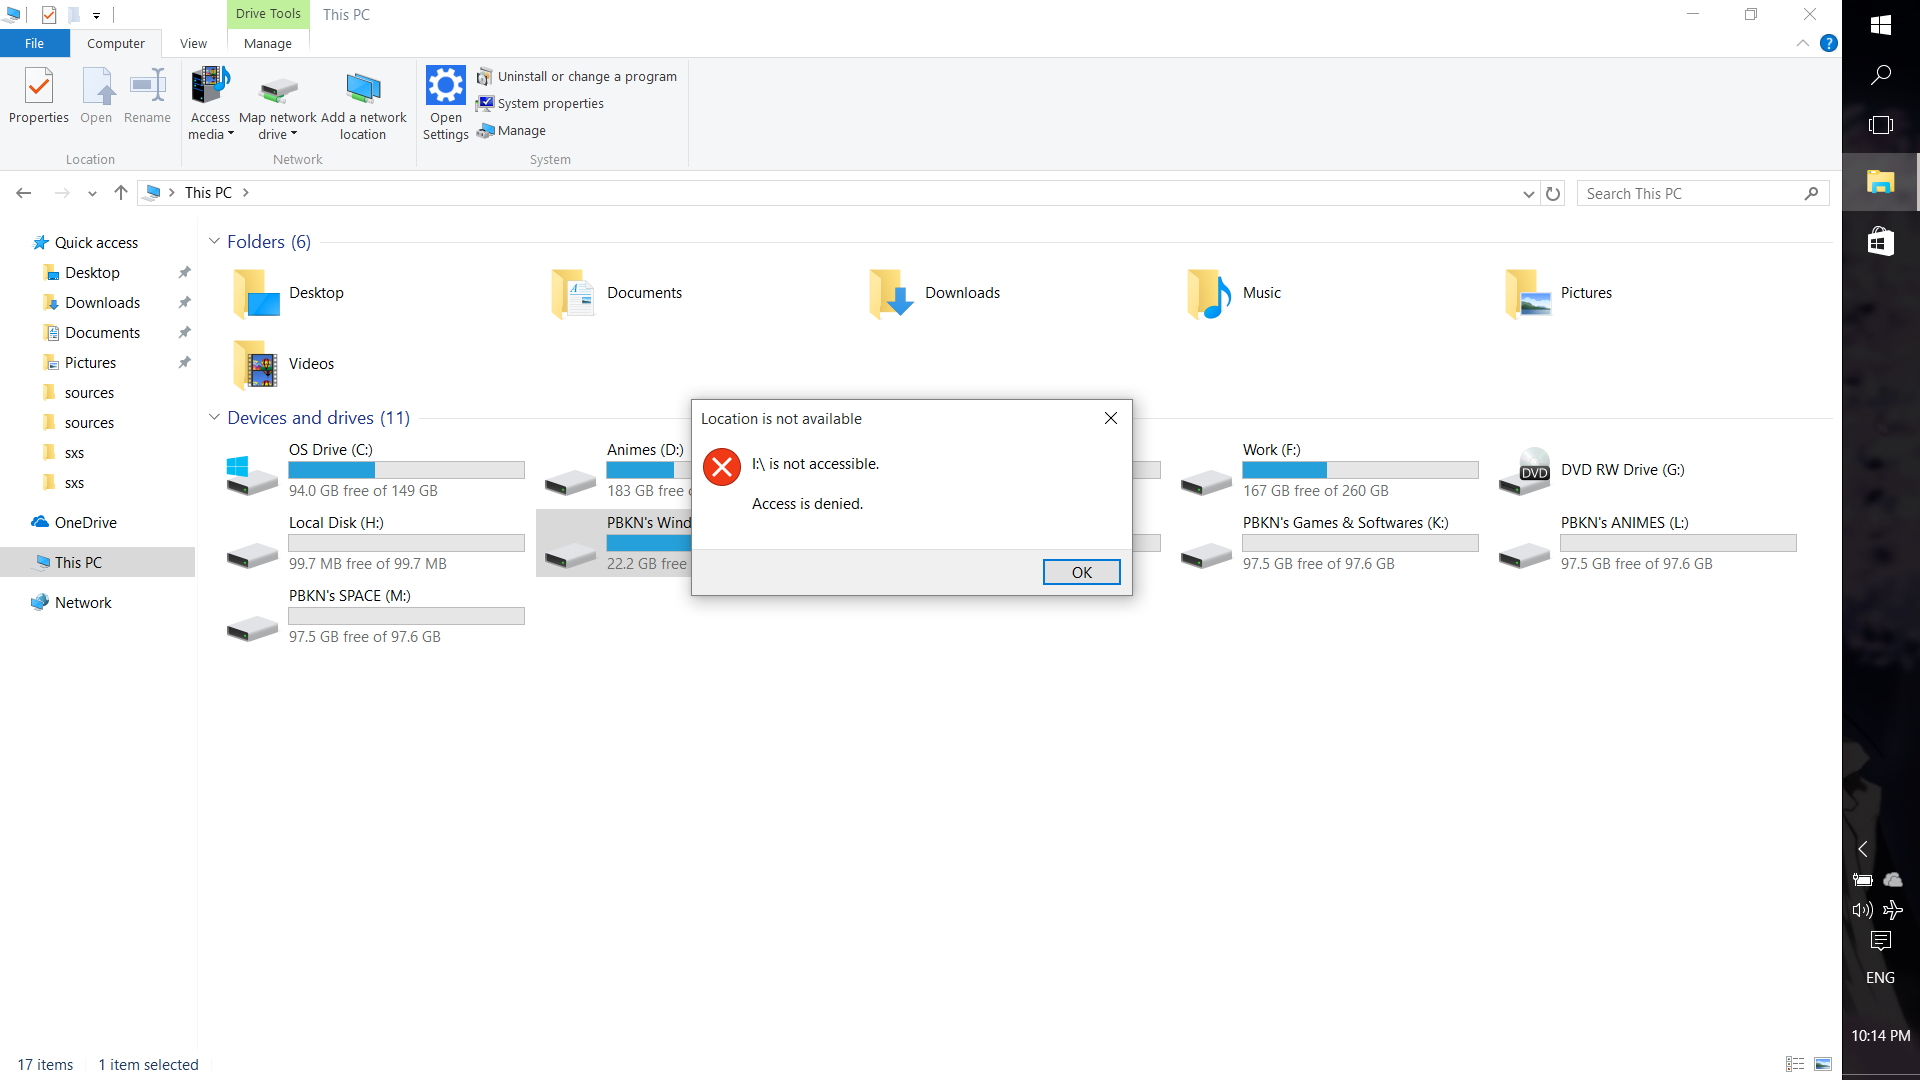Click the refresh button beside the address bar

1553,194
